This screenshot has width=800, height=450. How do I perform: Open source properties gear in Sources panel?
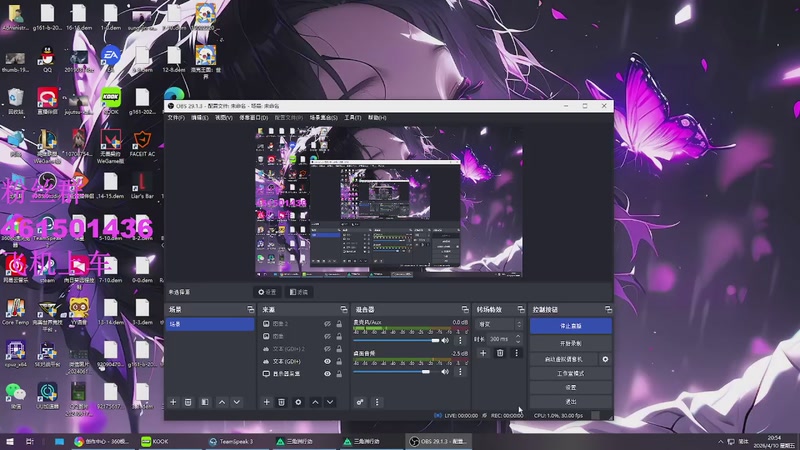[298, 402]
